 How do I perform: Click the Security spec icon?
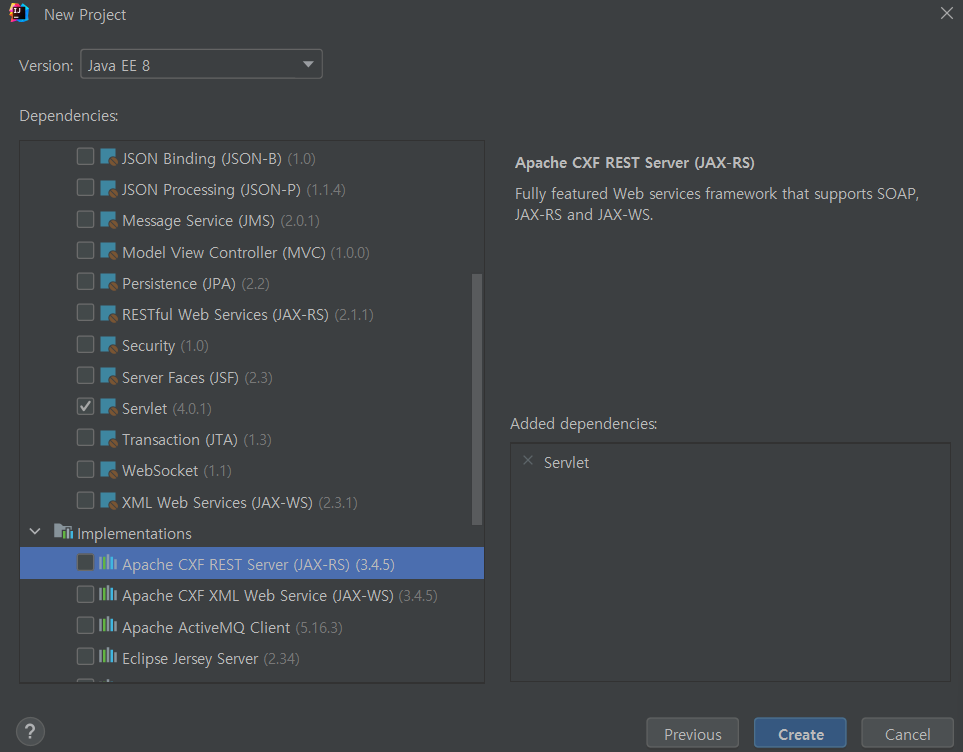click(x=109, y=345)
